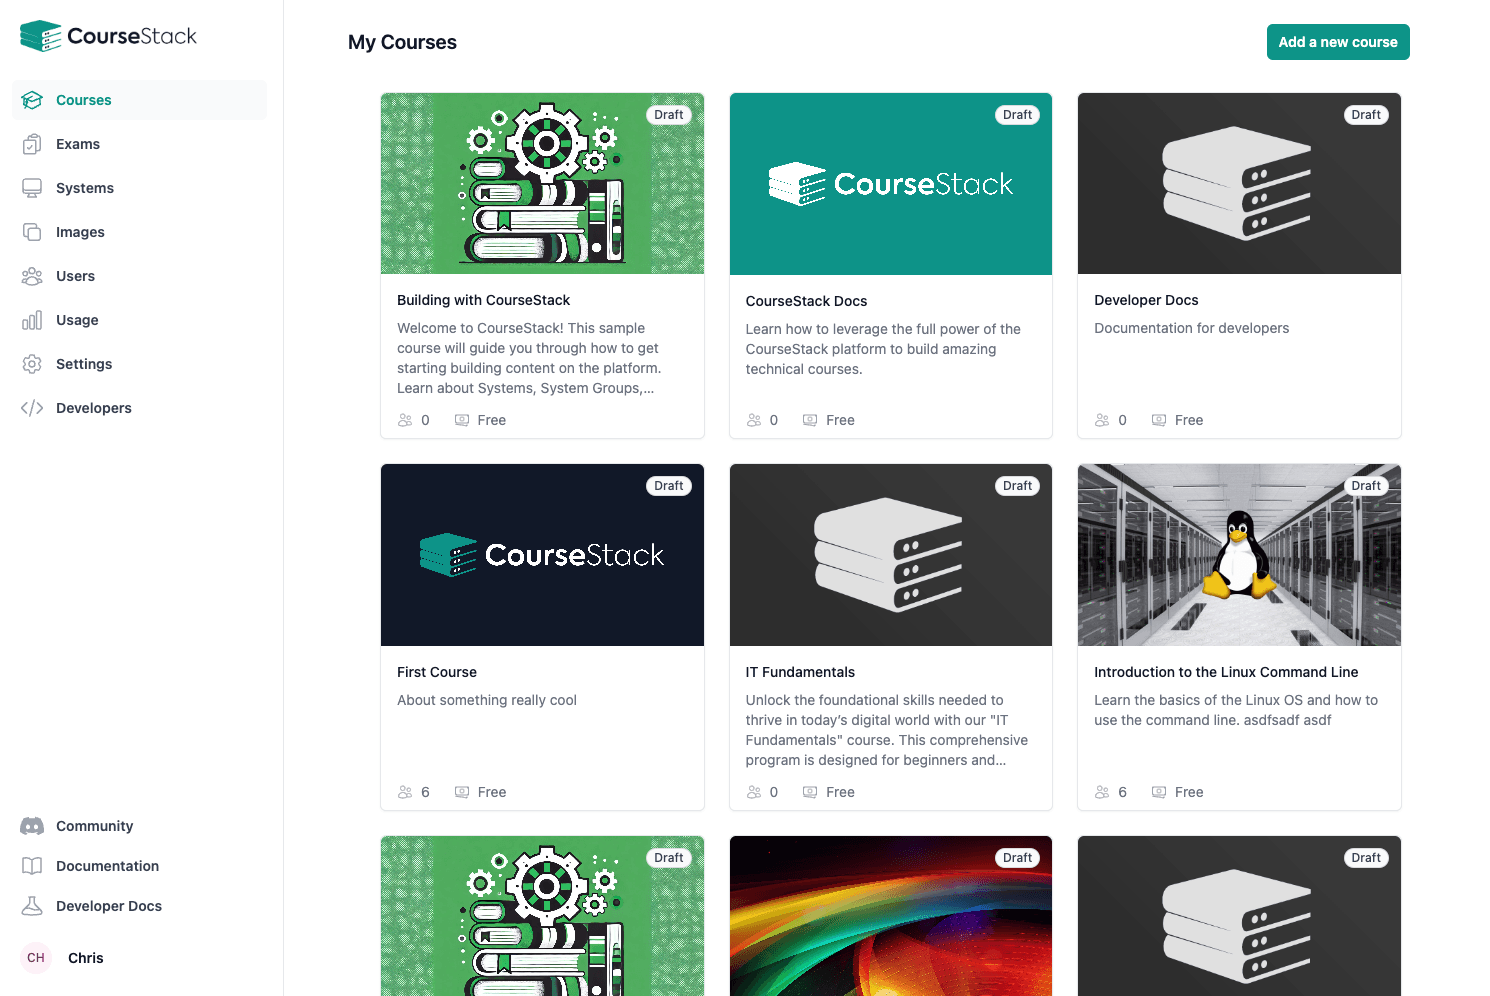Click the CourseStack Docs cover image
1490x996 pixels.
891,184
